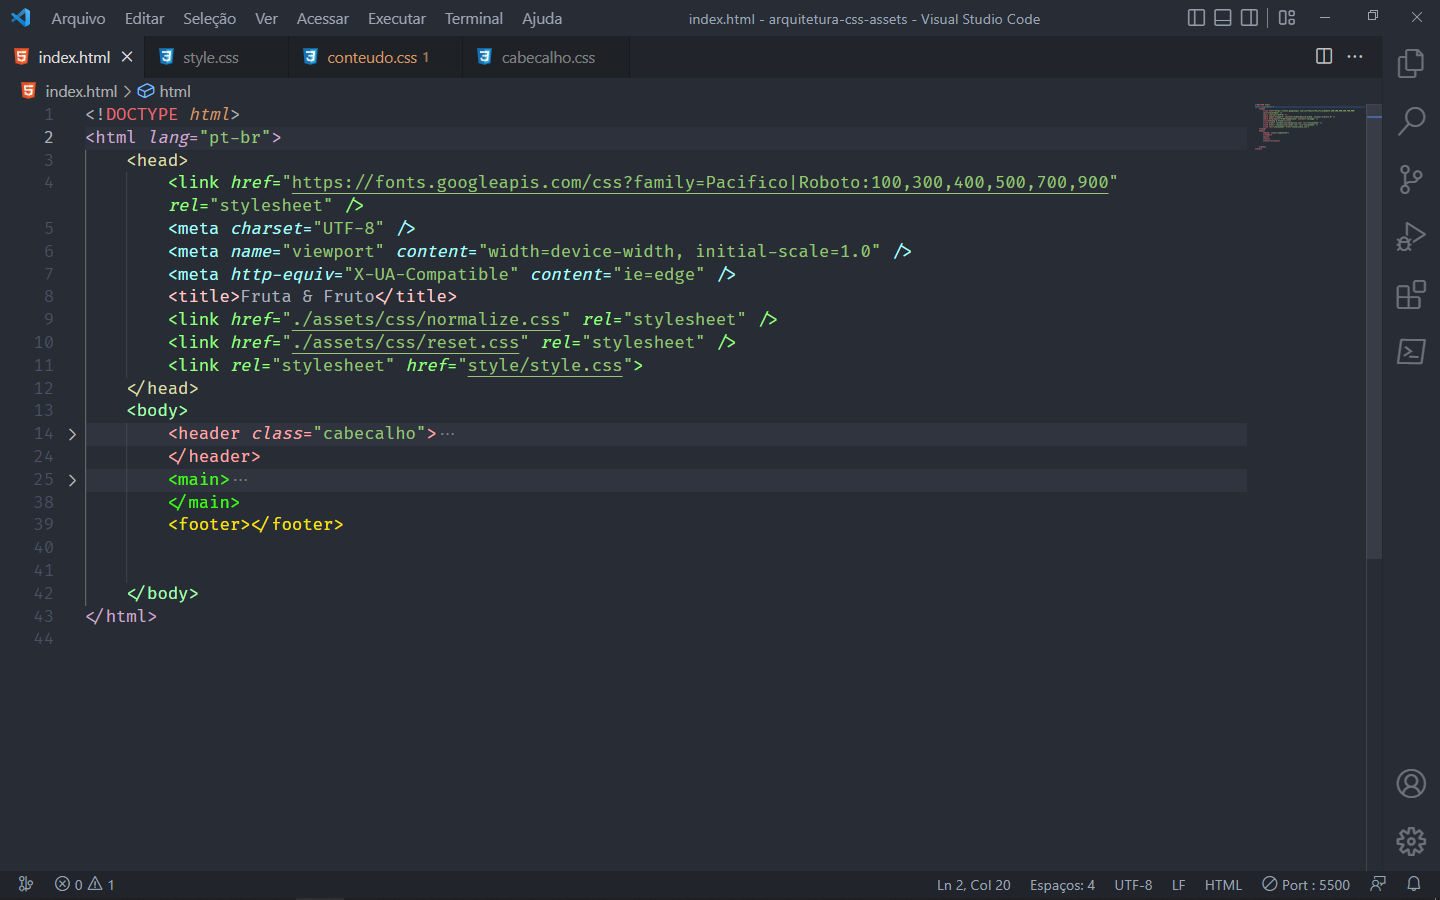1440x900 pixels.
Task: Switch to the cabecalho.css tab
Action: click(x=548, y=57)
